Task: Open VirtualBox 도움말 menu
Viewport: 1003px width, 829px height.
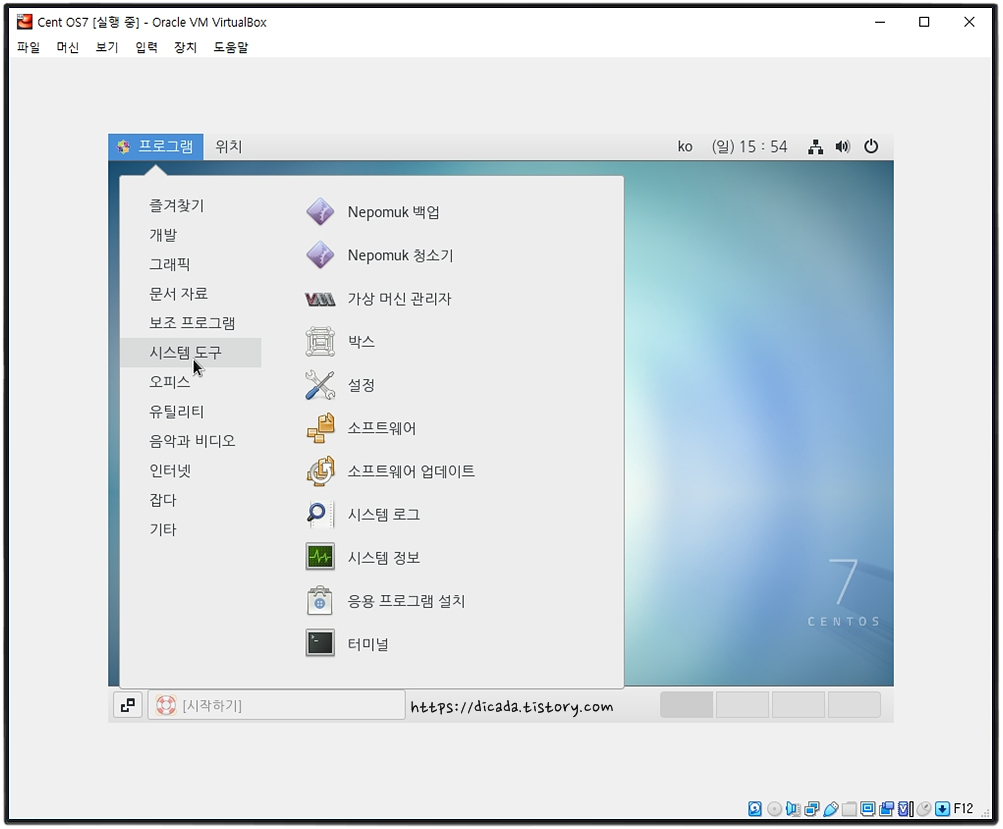Action: [231, 47]
